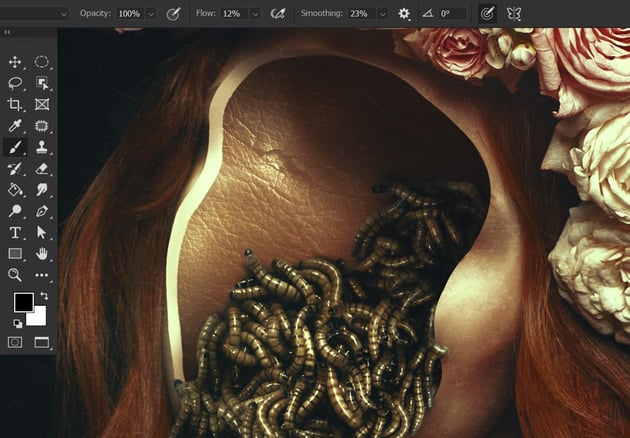Viewport: 630px width, 438px height.
Task: Reset default foreground and background colors
Action: 17,323
